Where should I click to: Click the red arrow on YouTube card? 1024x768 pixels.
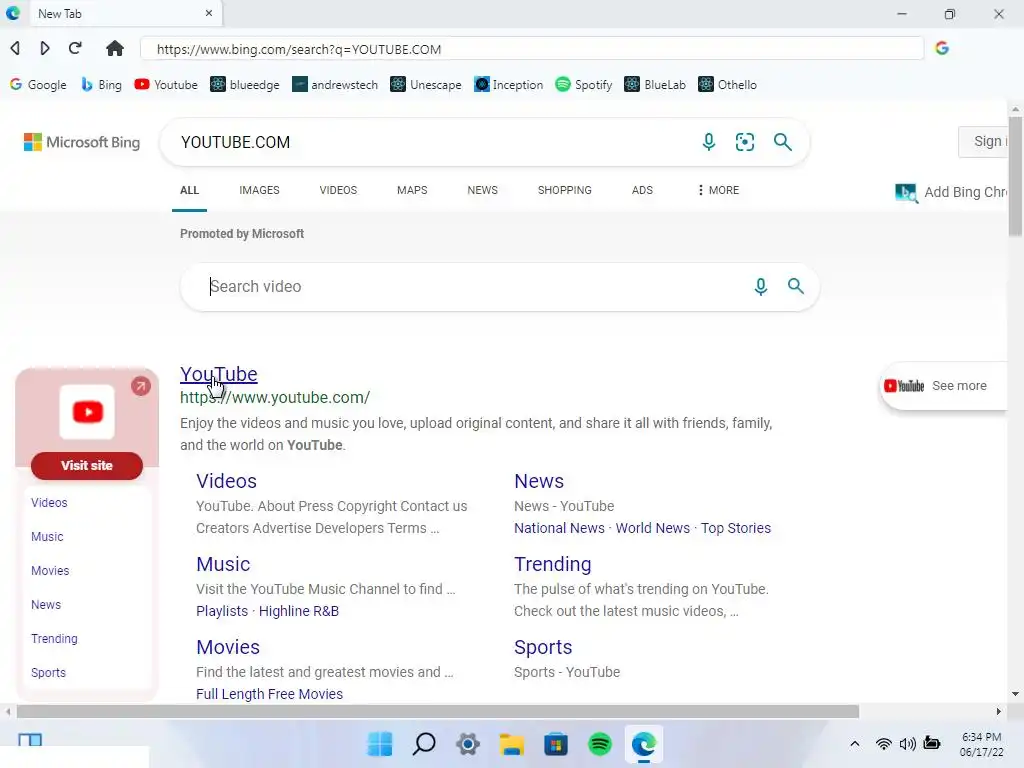(140, 386)
